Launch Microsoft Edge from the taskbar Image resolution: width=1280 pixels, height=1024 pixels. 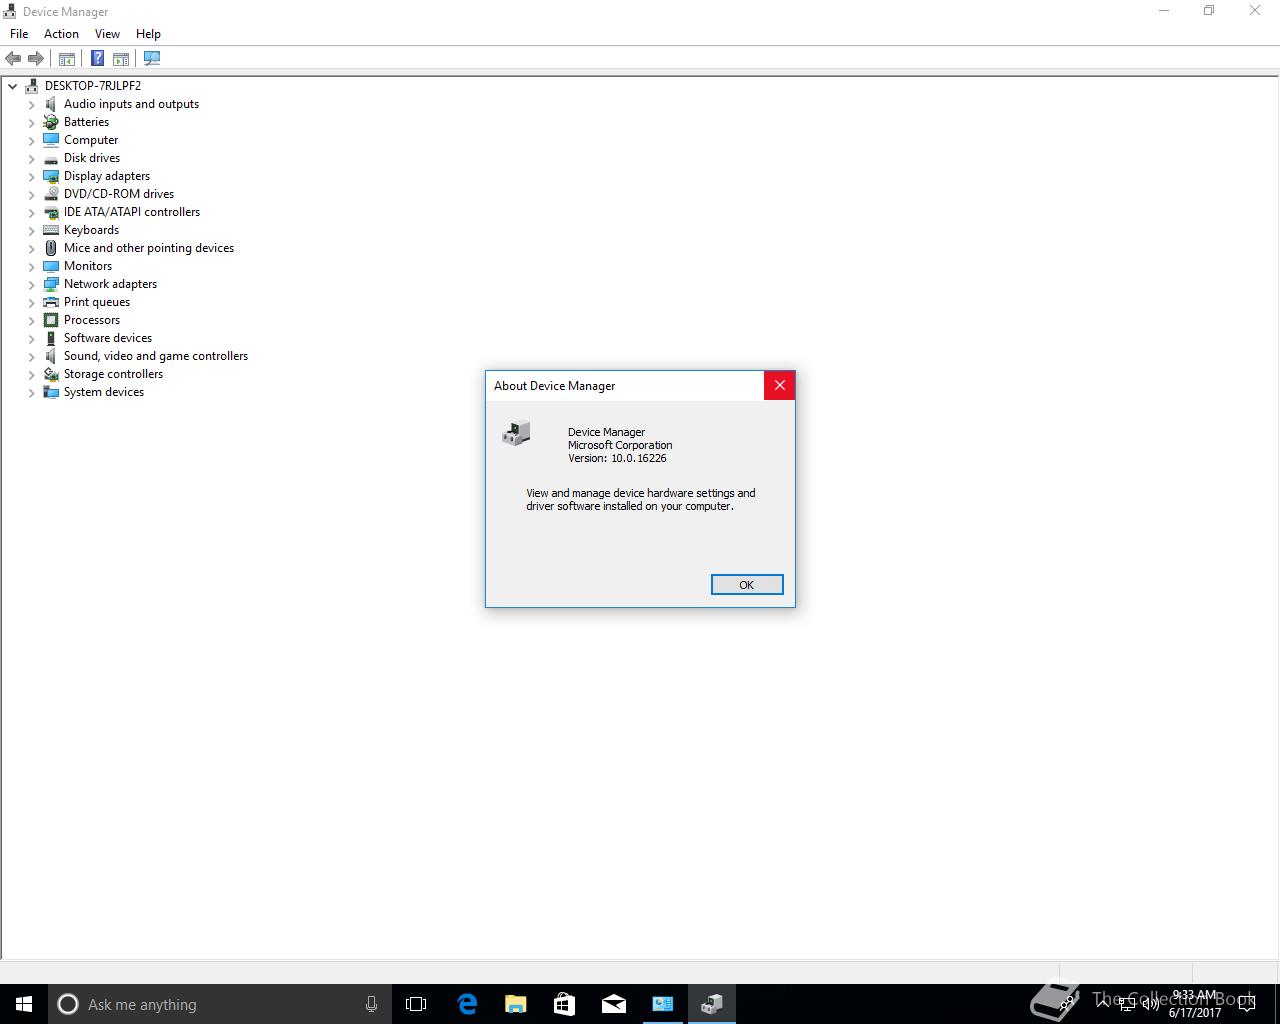coord(466,1004)
